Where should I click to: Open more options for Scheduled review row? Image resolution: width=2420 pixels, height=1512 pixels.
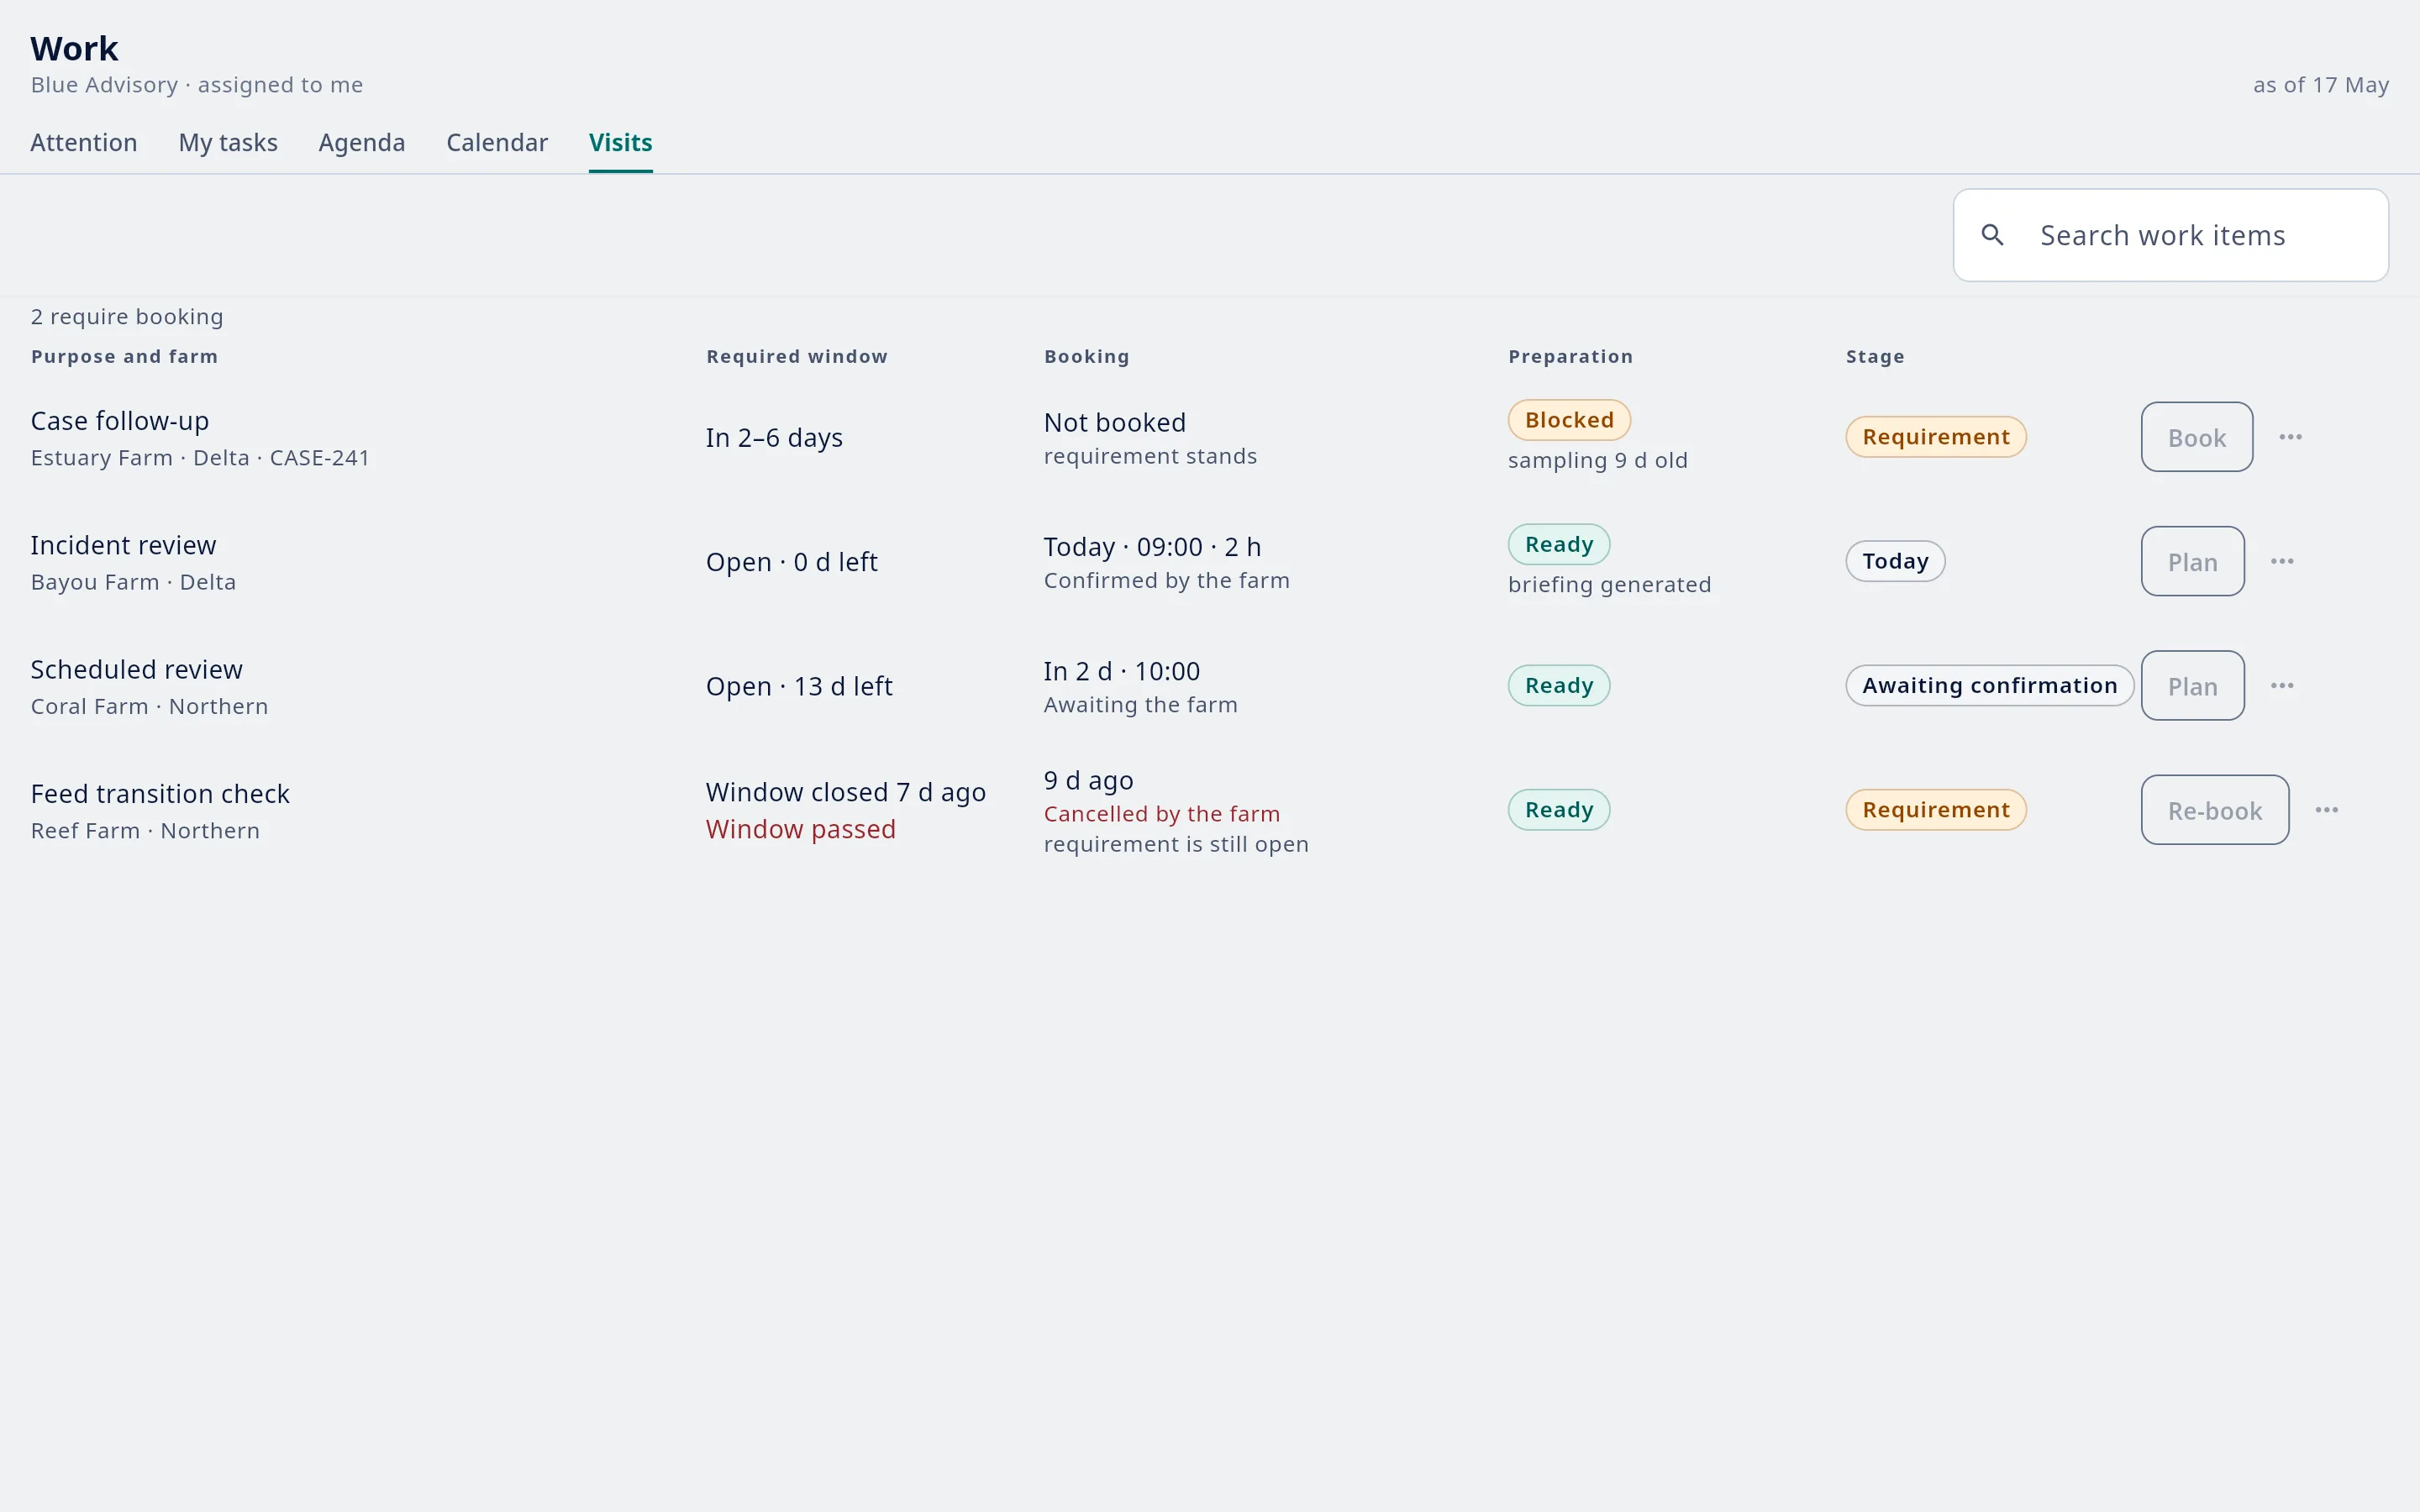coord(2282,685)
